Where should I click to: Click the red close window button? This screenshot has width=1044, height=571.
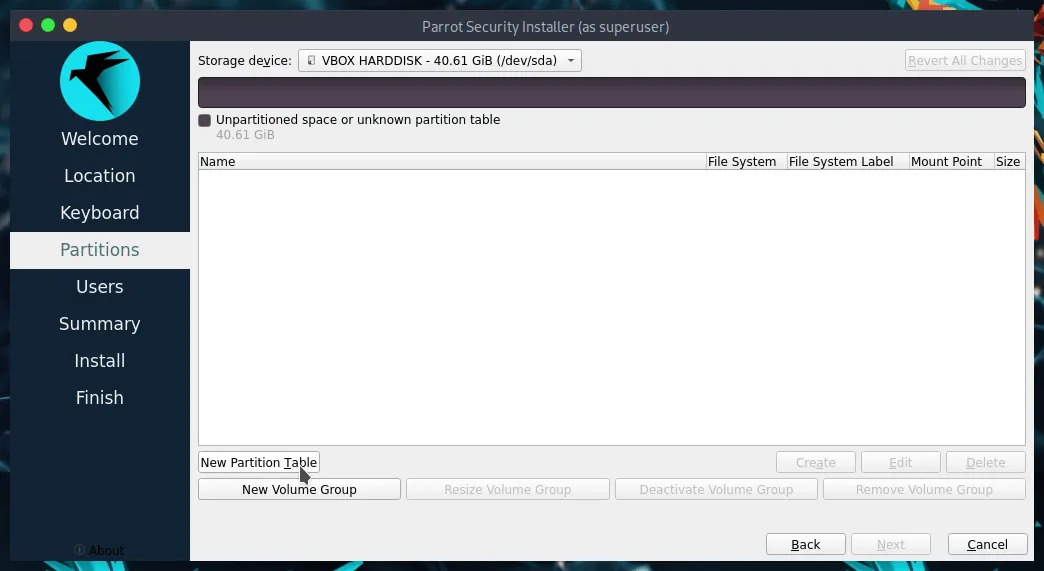coord(26,25)
